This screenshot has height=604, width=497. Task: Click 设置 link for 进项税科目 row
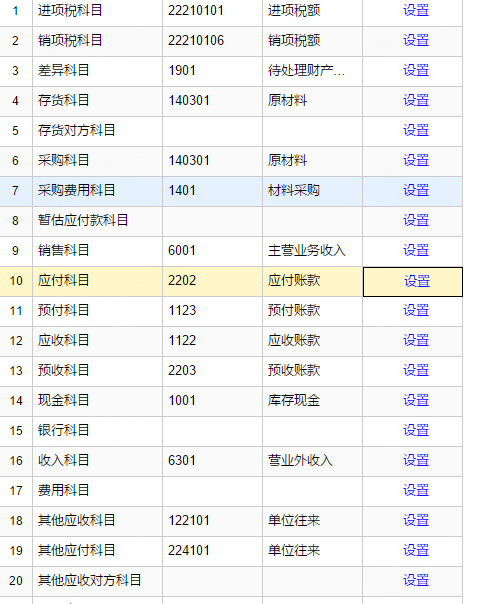click(416, 10)
